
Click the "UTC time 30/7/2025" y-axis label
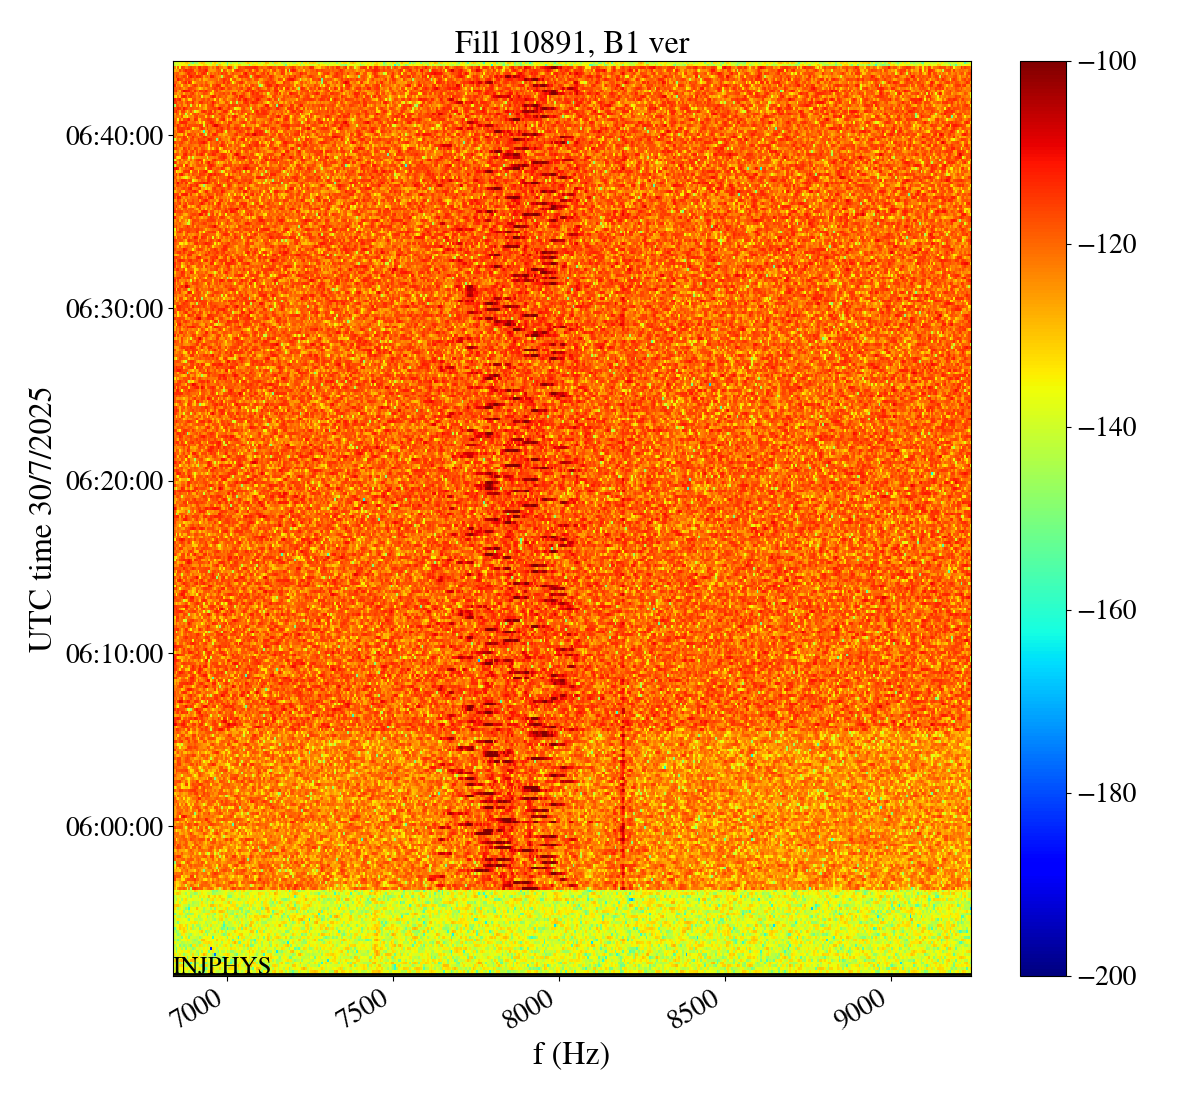40,519
